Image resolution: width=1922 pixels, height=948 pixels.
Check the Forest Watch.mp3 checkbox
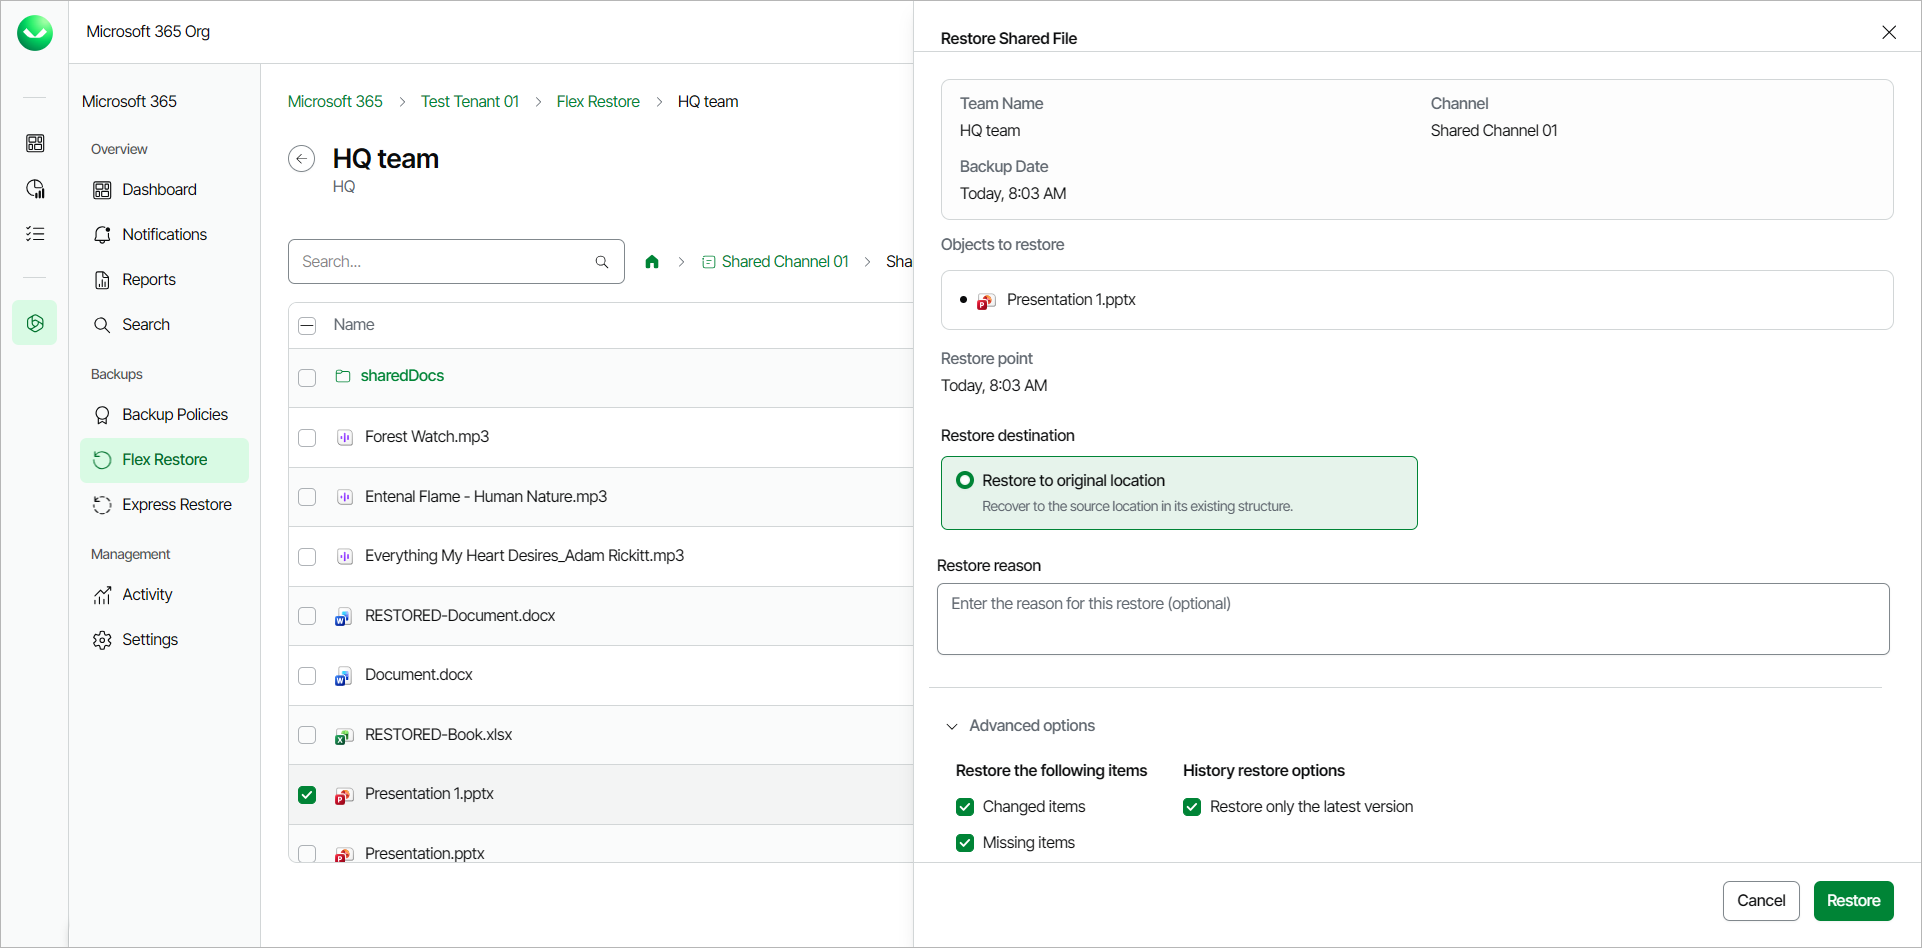pyautogui.click(x=307, y=438)
